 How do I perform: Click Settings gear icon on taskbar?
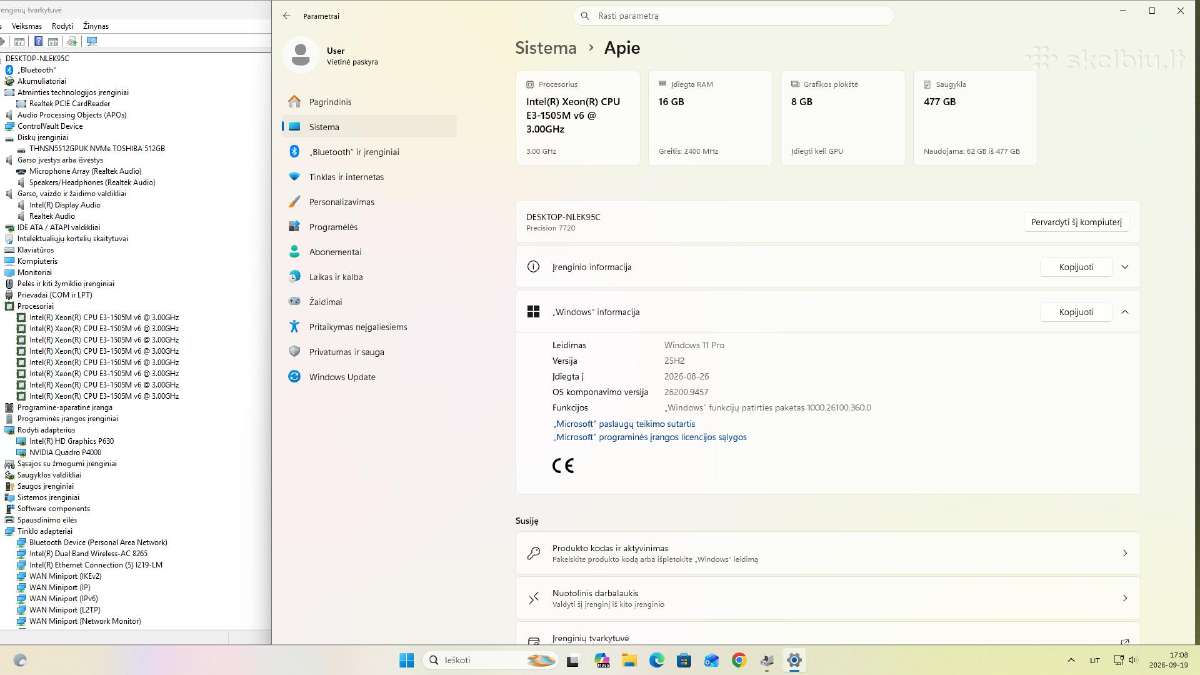click(794, 660)
